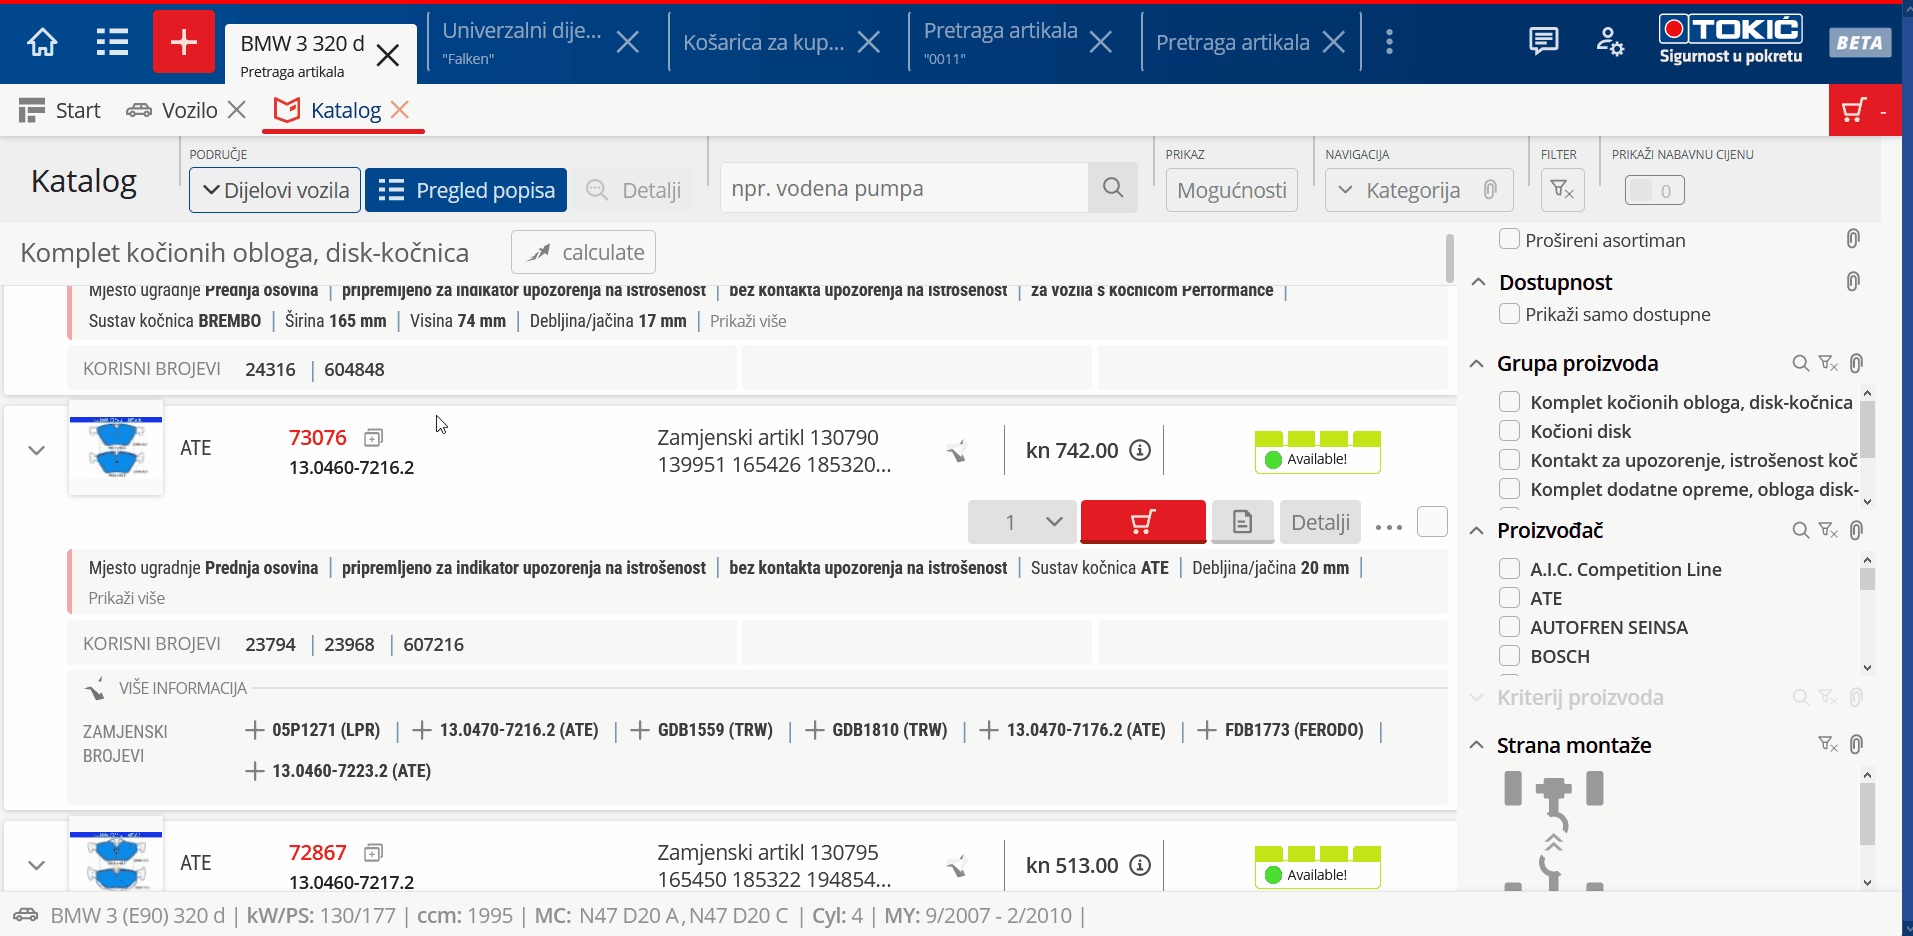The image size is (1913, 936).
Task: Switch to the Vozilo tab
Action: 188,111
